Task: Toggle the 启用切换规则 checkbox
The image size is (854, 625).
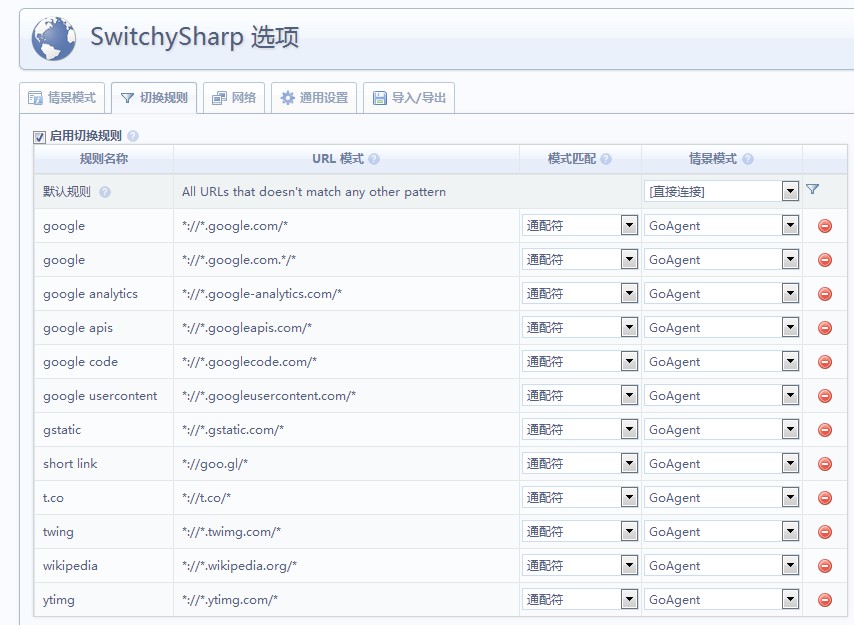Action: click(x=39, y=137)
